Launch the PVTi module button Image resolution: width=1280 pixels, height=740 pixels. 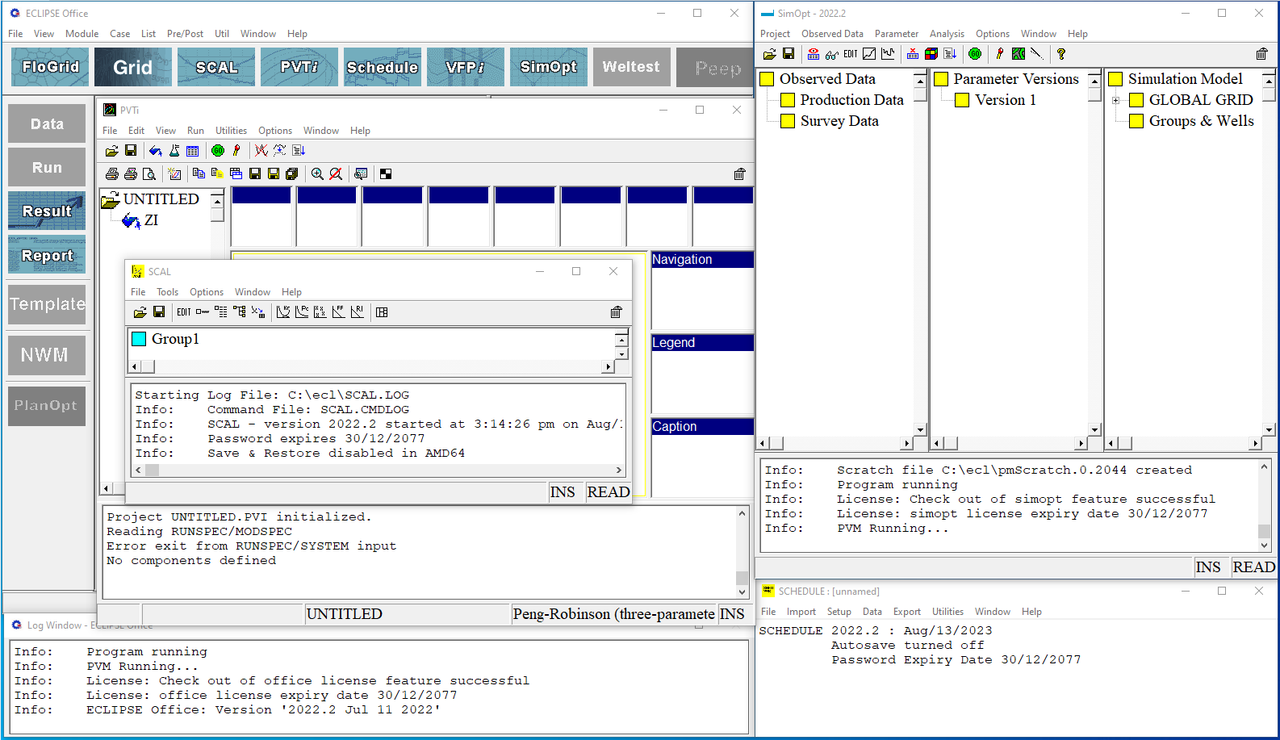click(x=299, y=67)
